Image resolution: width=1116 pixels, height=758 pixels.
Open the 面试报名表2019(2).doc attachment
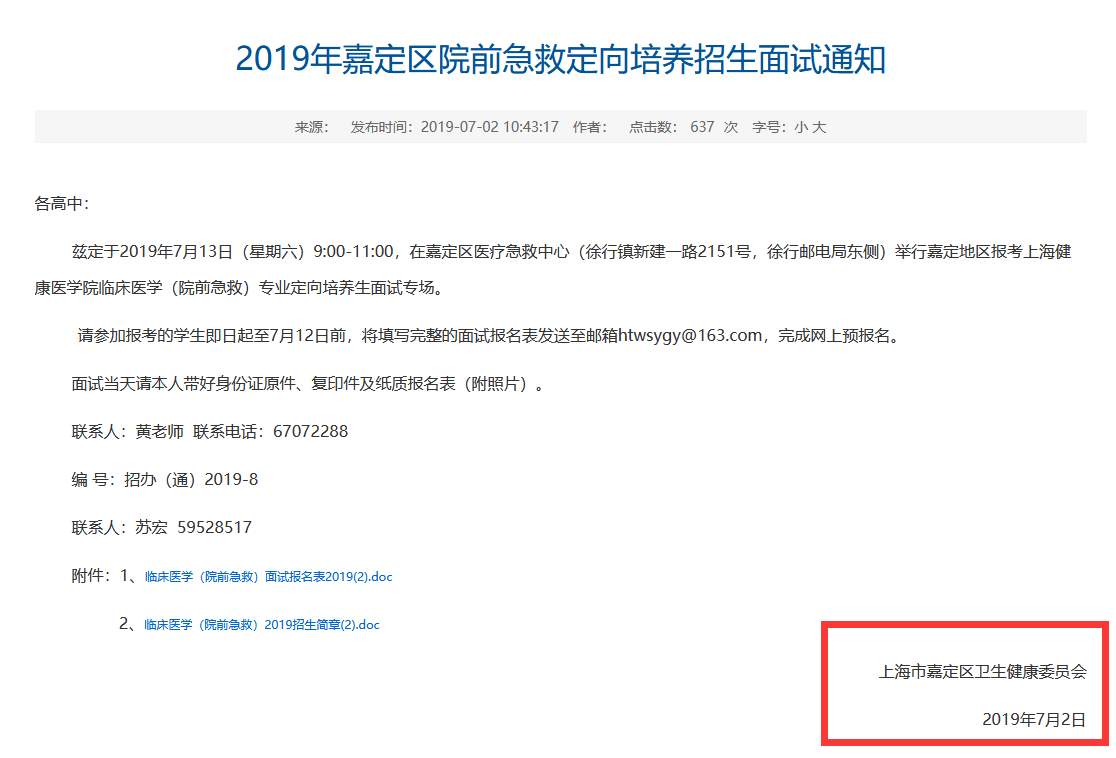pos(268,577)
